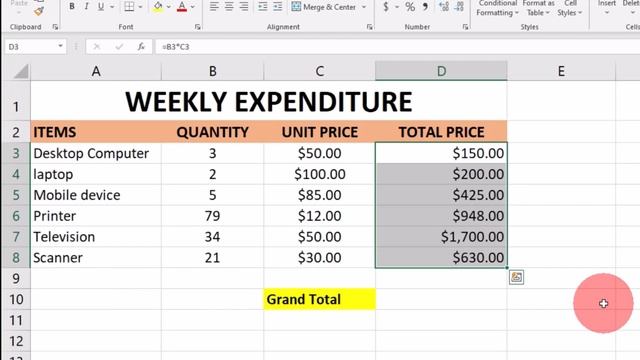Apply Percent Style
This screenshot has width=640, height=360.
(x=410, y=7)
